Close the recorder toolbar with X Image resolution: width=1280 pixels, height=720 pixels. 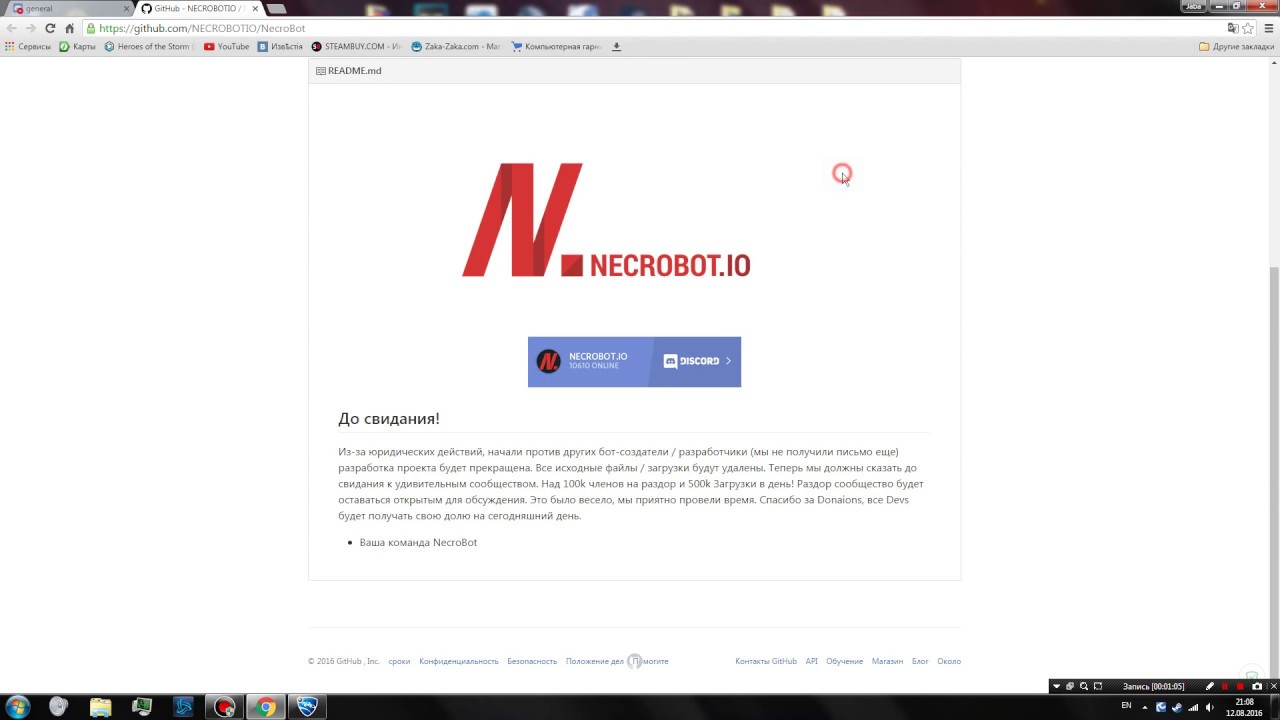1274,687
